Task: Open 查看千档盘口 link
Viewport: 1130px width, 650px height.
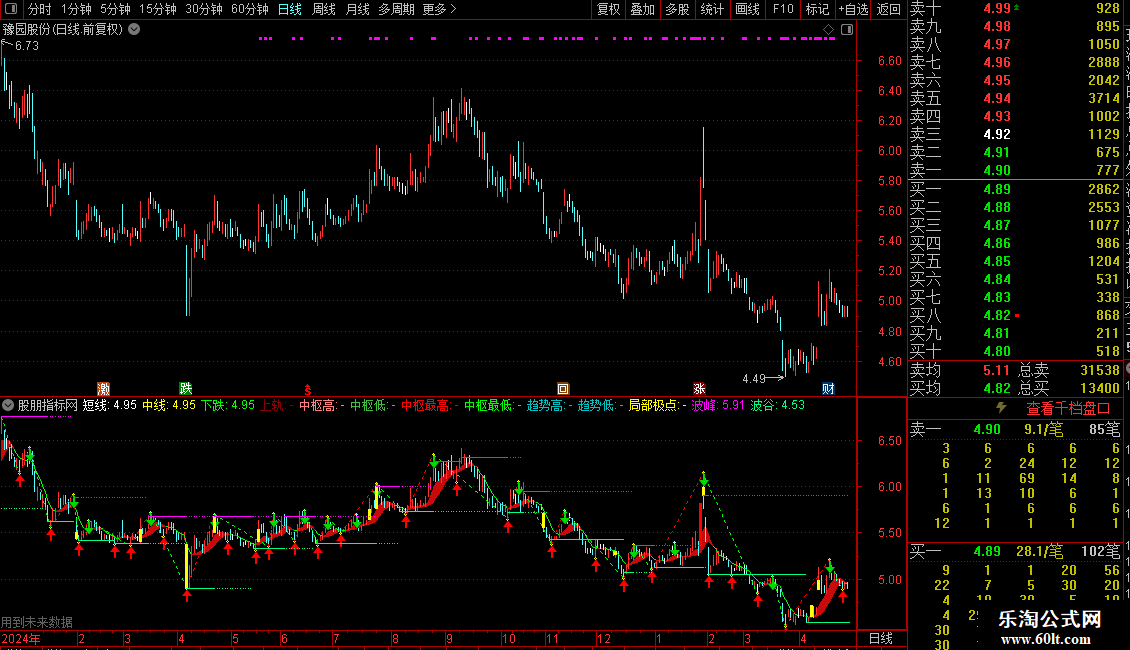Action: coord(1068,409)
